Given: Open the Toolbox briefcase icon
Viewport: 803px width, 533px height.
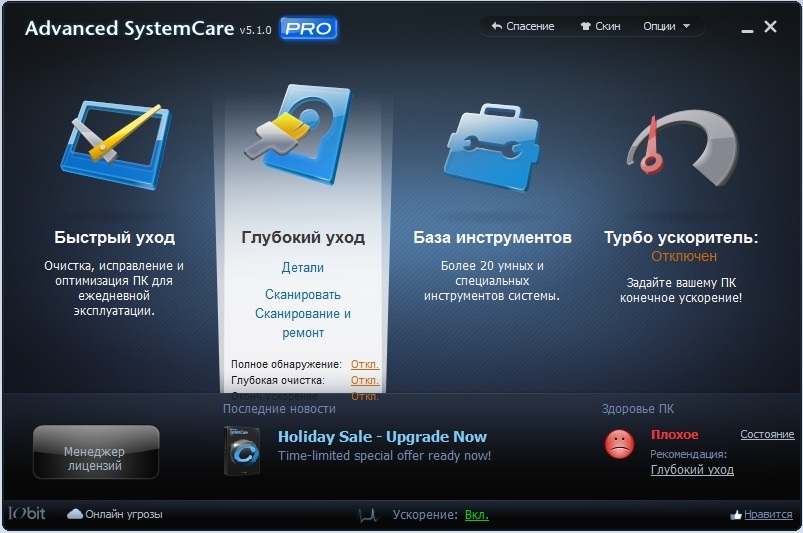Looking at the screenshot, I should [x=492, y=142].
